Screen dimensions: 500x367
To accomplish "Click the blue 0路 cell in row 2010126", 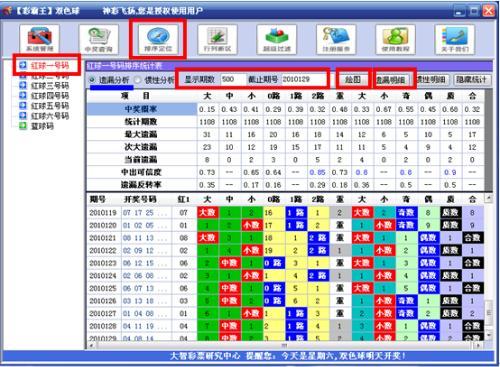I will [274, 301].
